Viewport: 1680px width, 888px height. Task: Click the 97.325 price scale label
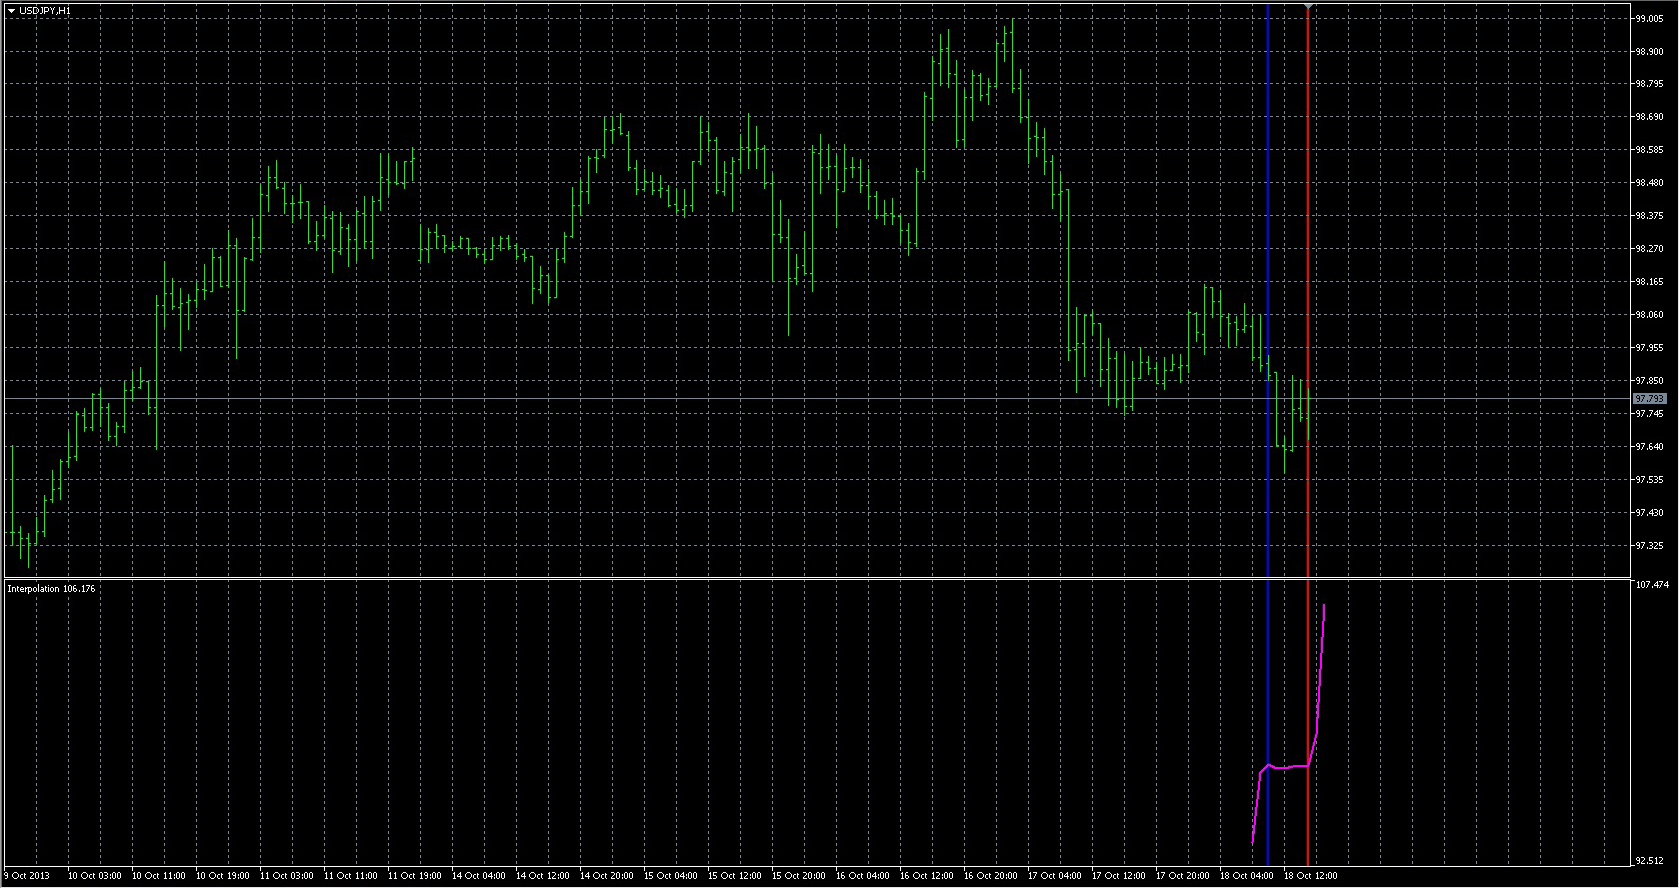[1649, 546]
